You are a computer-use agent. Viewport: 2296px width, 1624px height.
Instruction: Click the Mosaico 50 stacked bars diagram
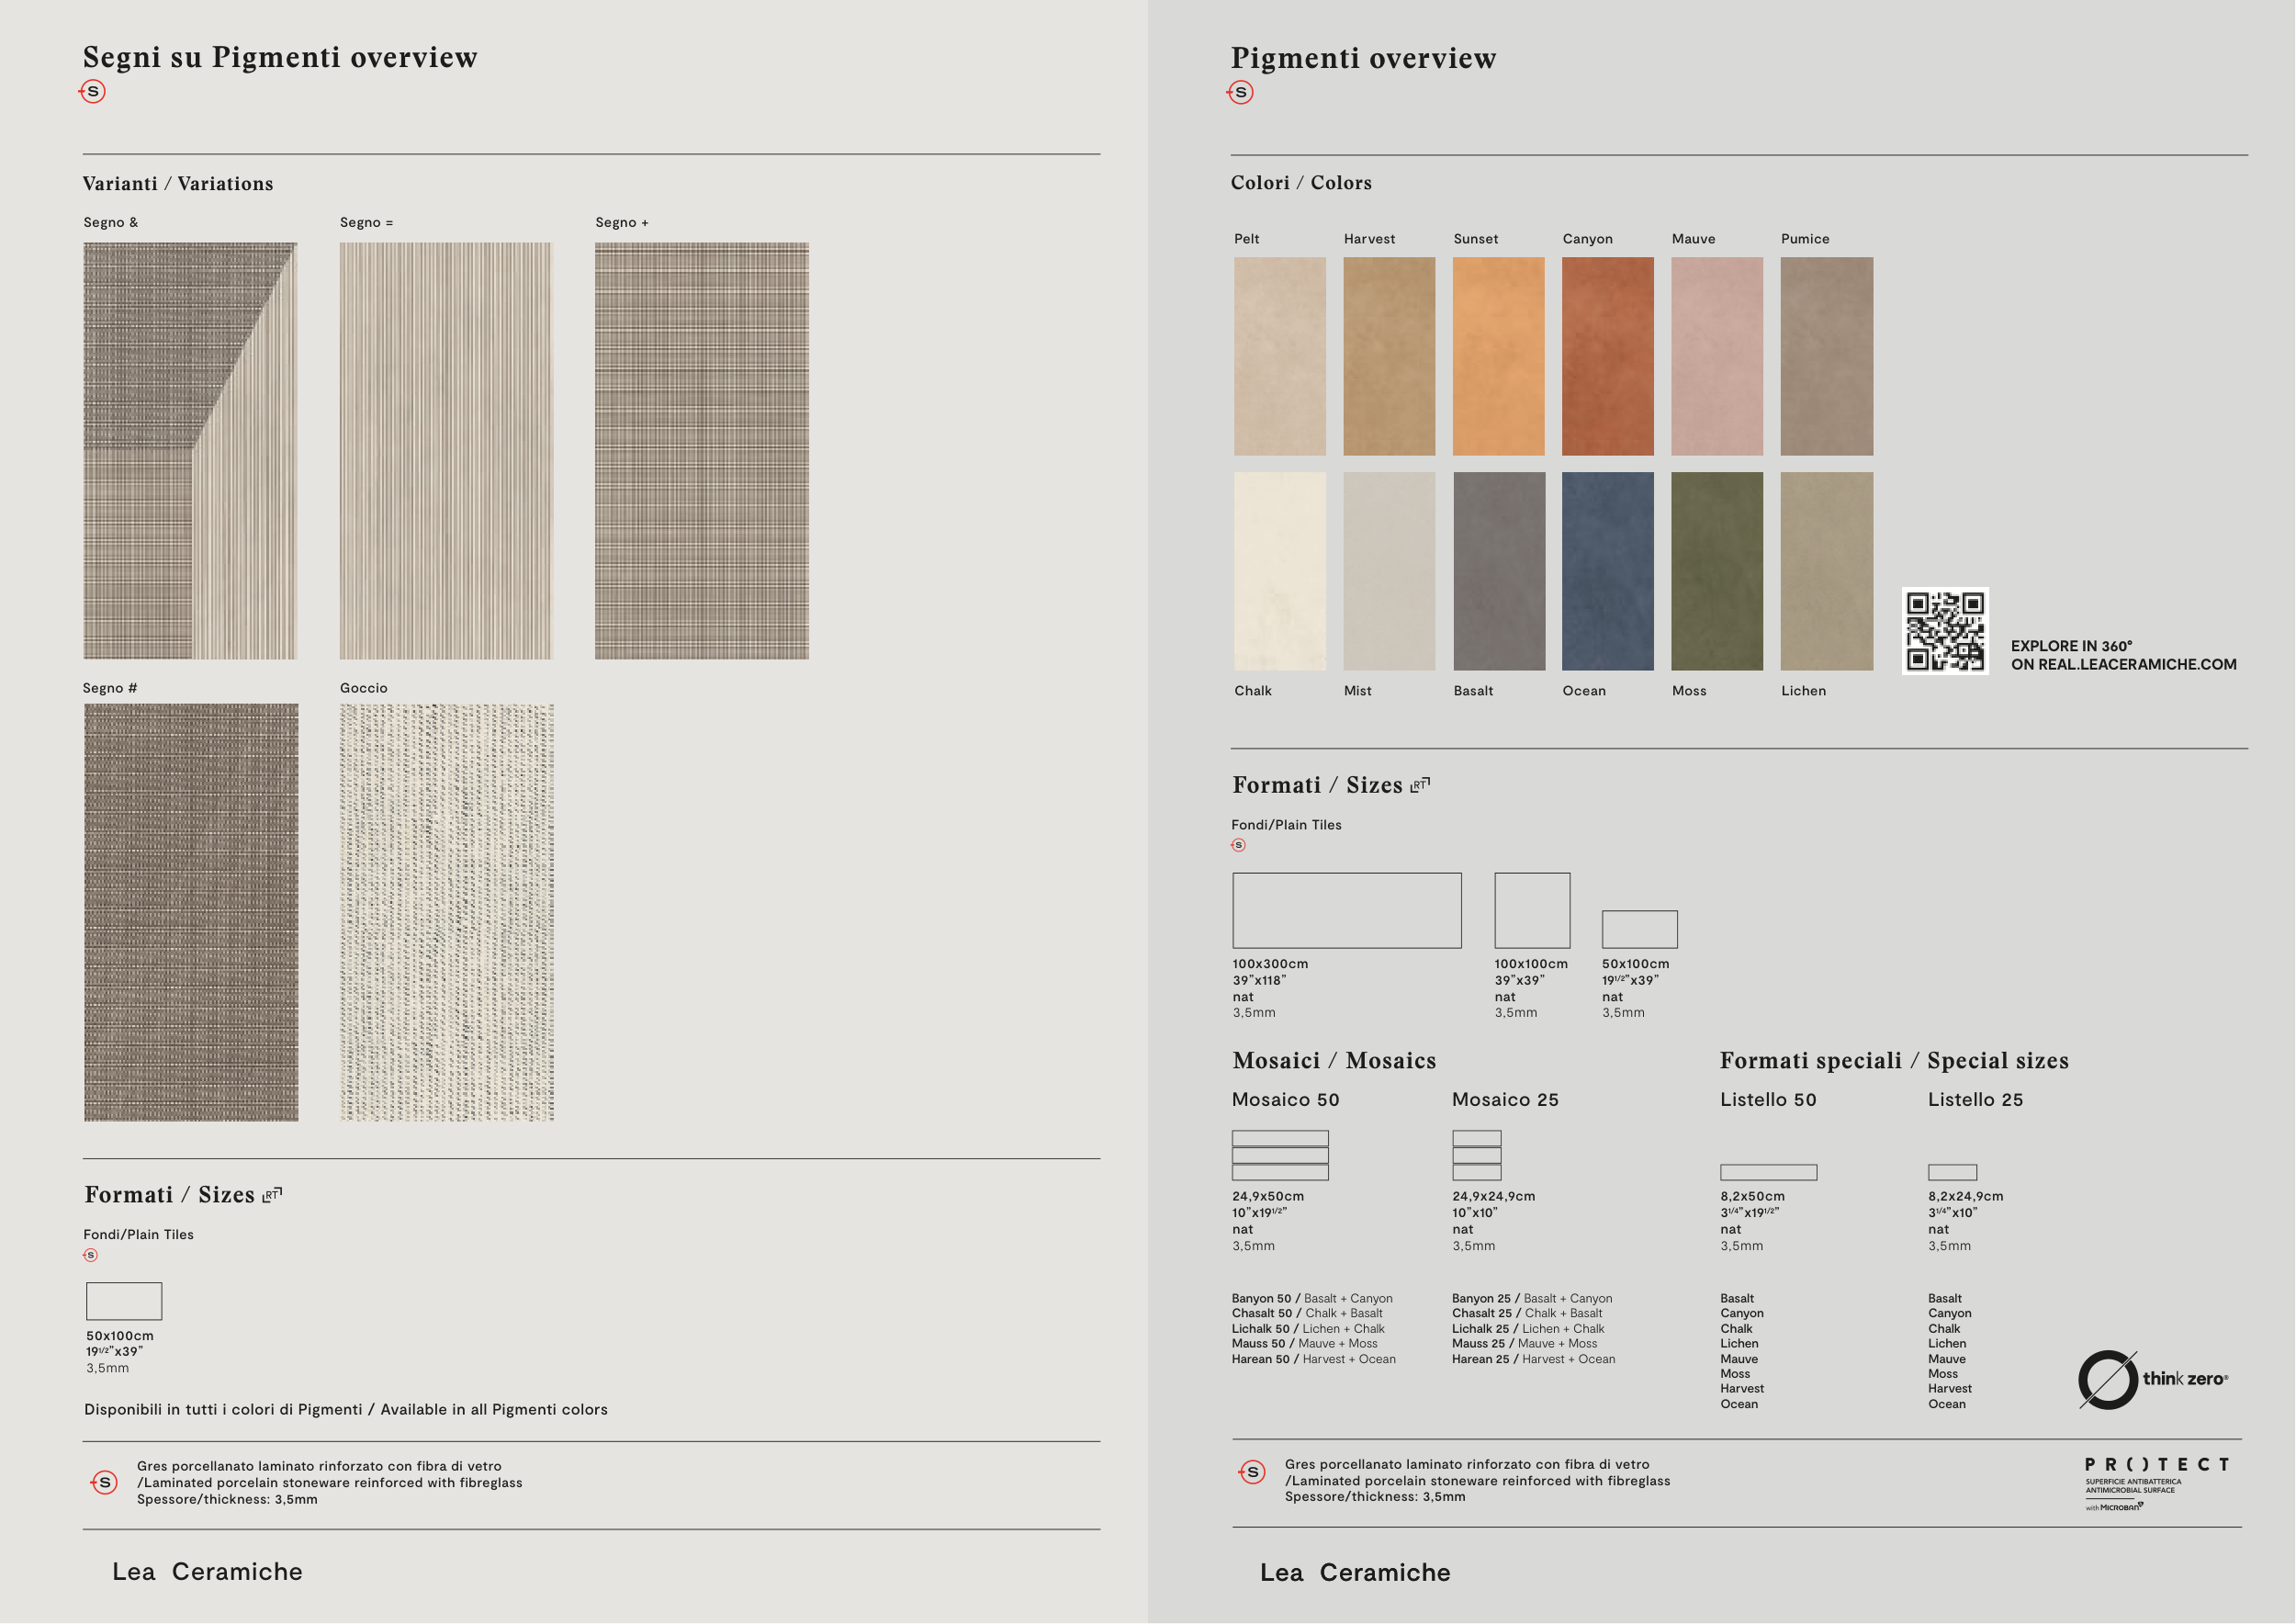point(1280,1155)
